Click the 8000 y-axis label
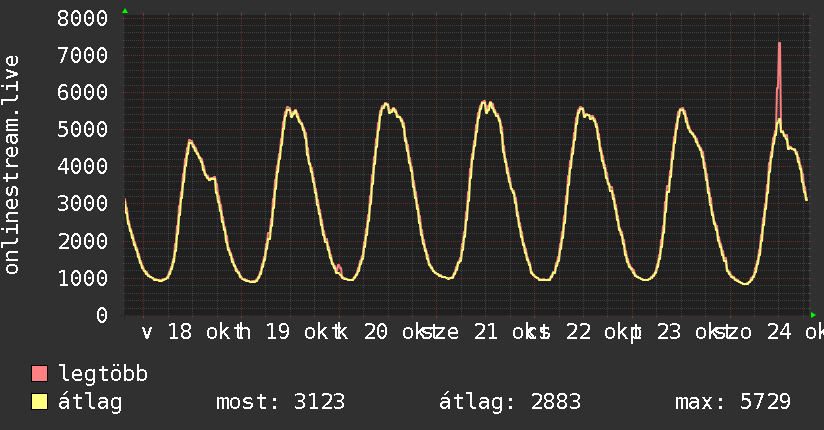 click(x=83, y=18)
